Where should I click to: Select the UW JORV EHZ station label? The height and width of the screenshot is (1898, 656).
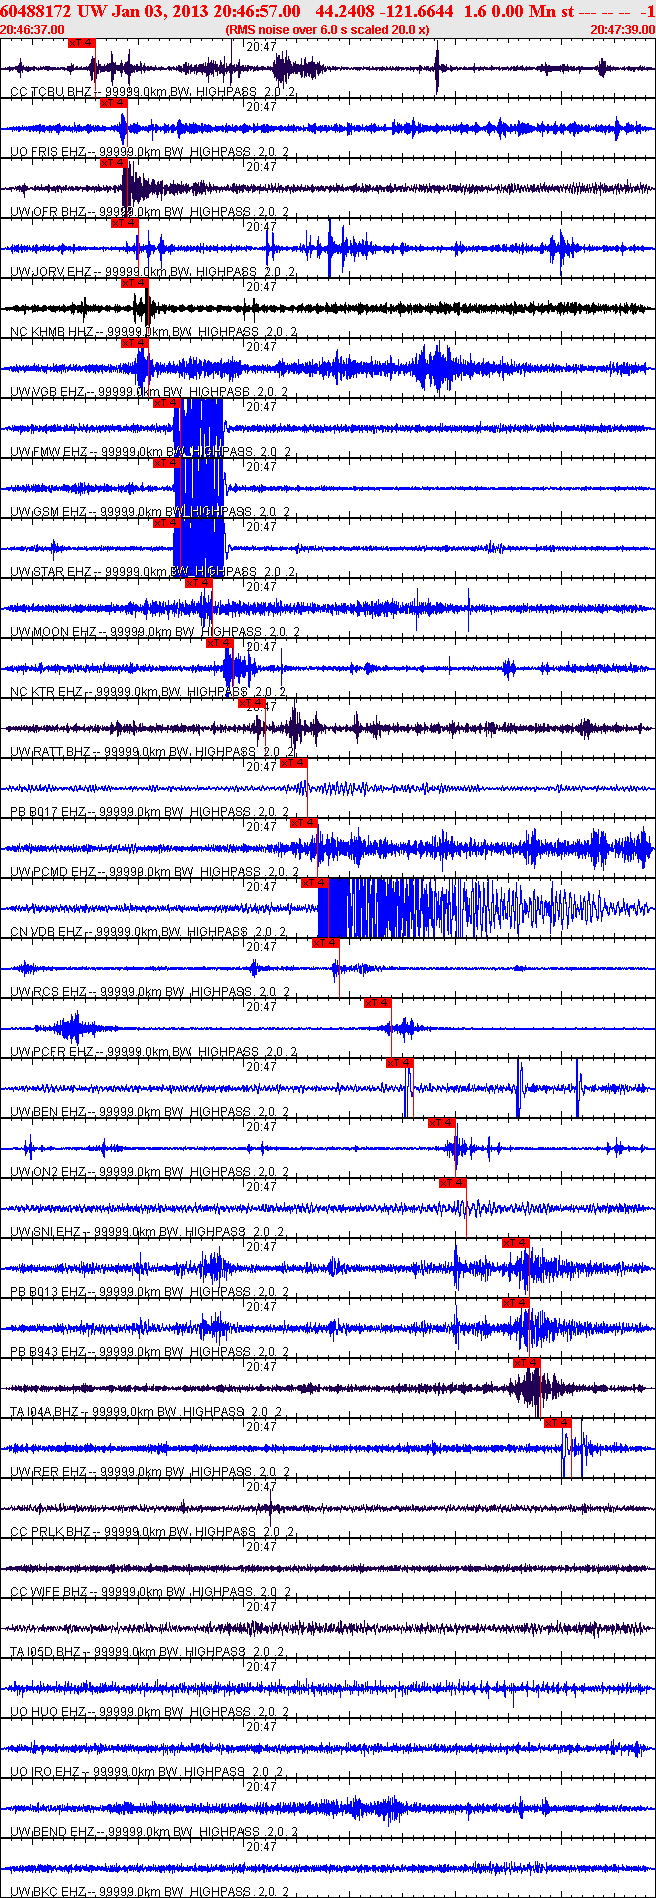click(x=50, y=272)
